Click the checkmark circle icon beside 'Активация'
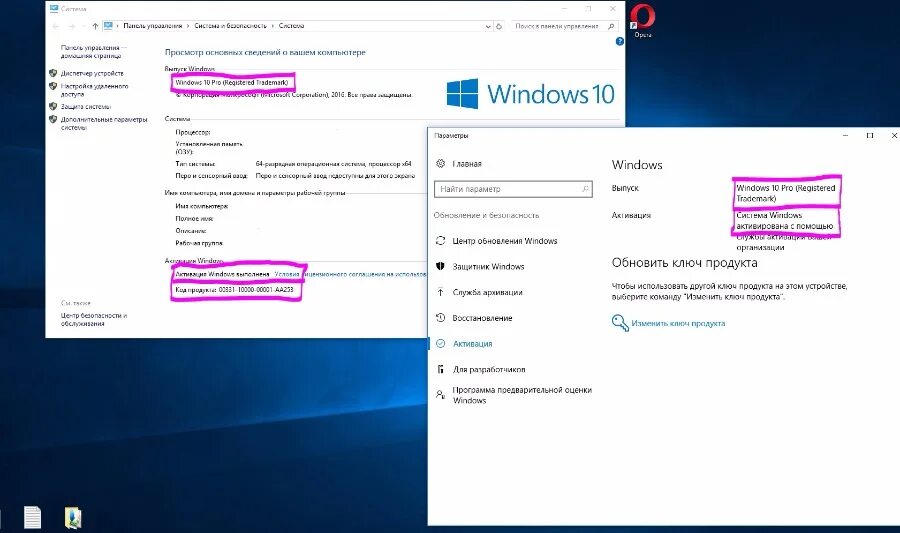Screen dimensions: 900x533 click(x=440, y=344)
